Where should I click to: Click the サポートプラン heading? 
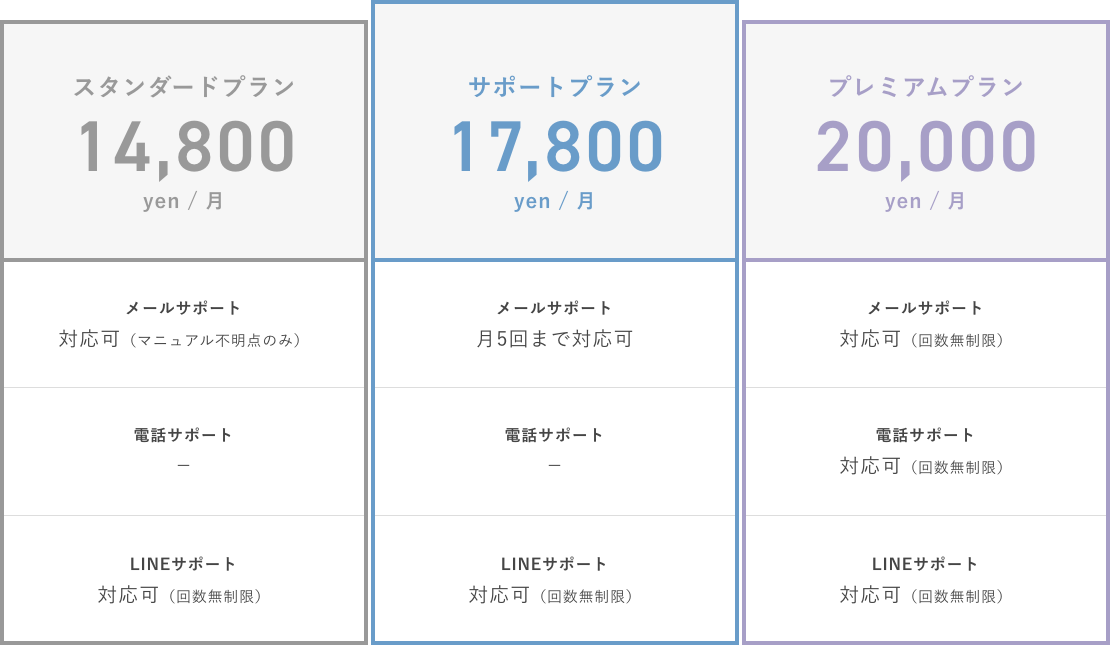pyautogui.click(x=555, y=87)
